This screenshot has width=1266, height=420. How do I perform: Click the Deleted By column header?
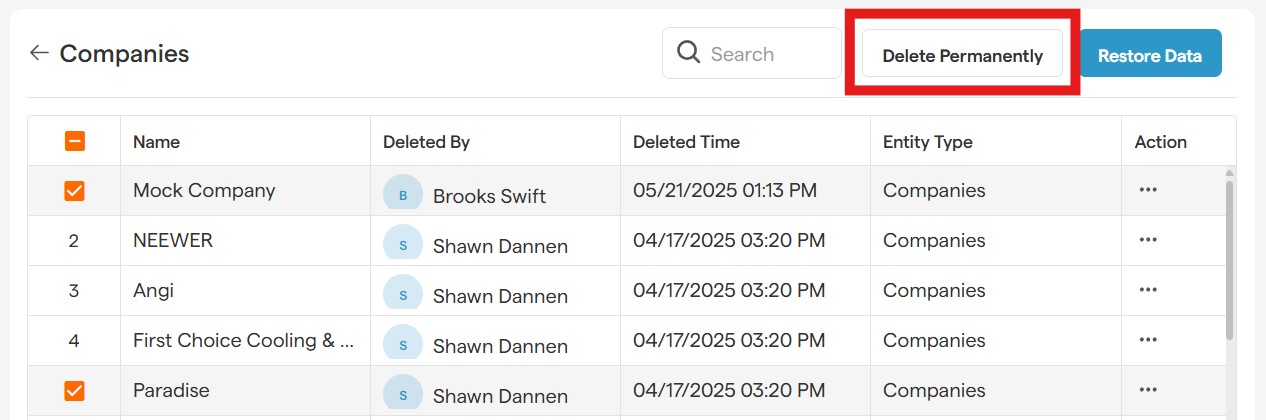point(426,142)
